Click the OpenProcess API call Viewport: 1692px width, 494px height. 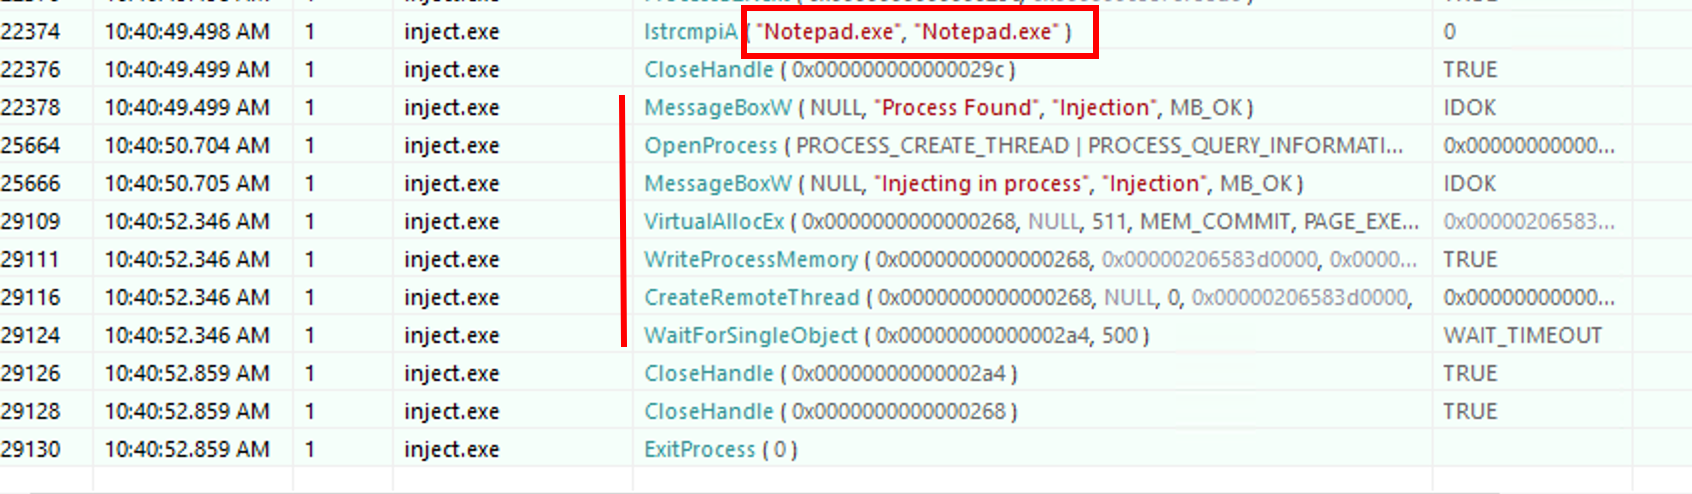click(x=710, y=146)
